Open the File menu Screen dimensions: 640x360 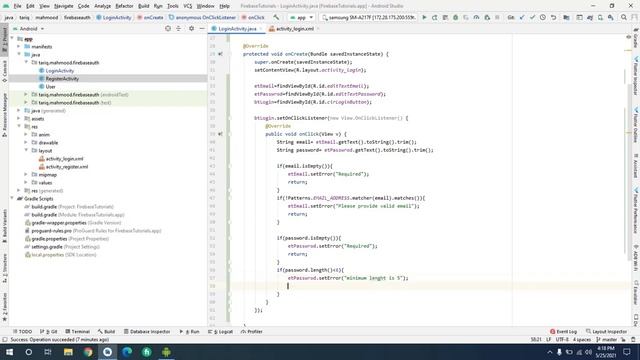tap(17, 6)
